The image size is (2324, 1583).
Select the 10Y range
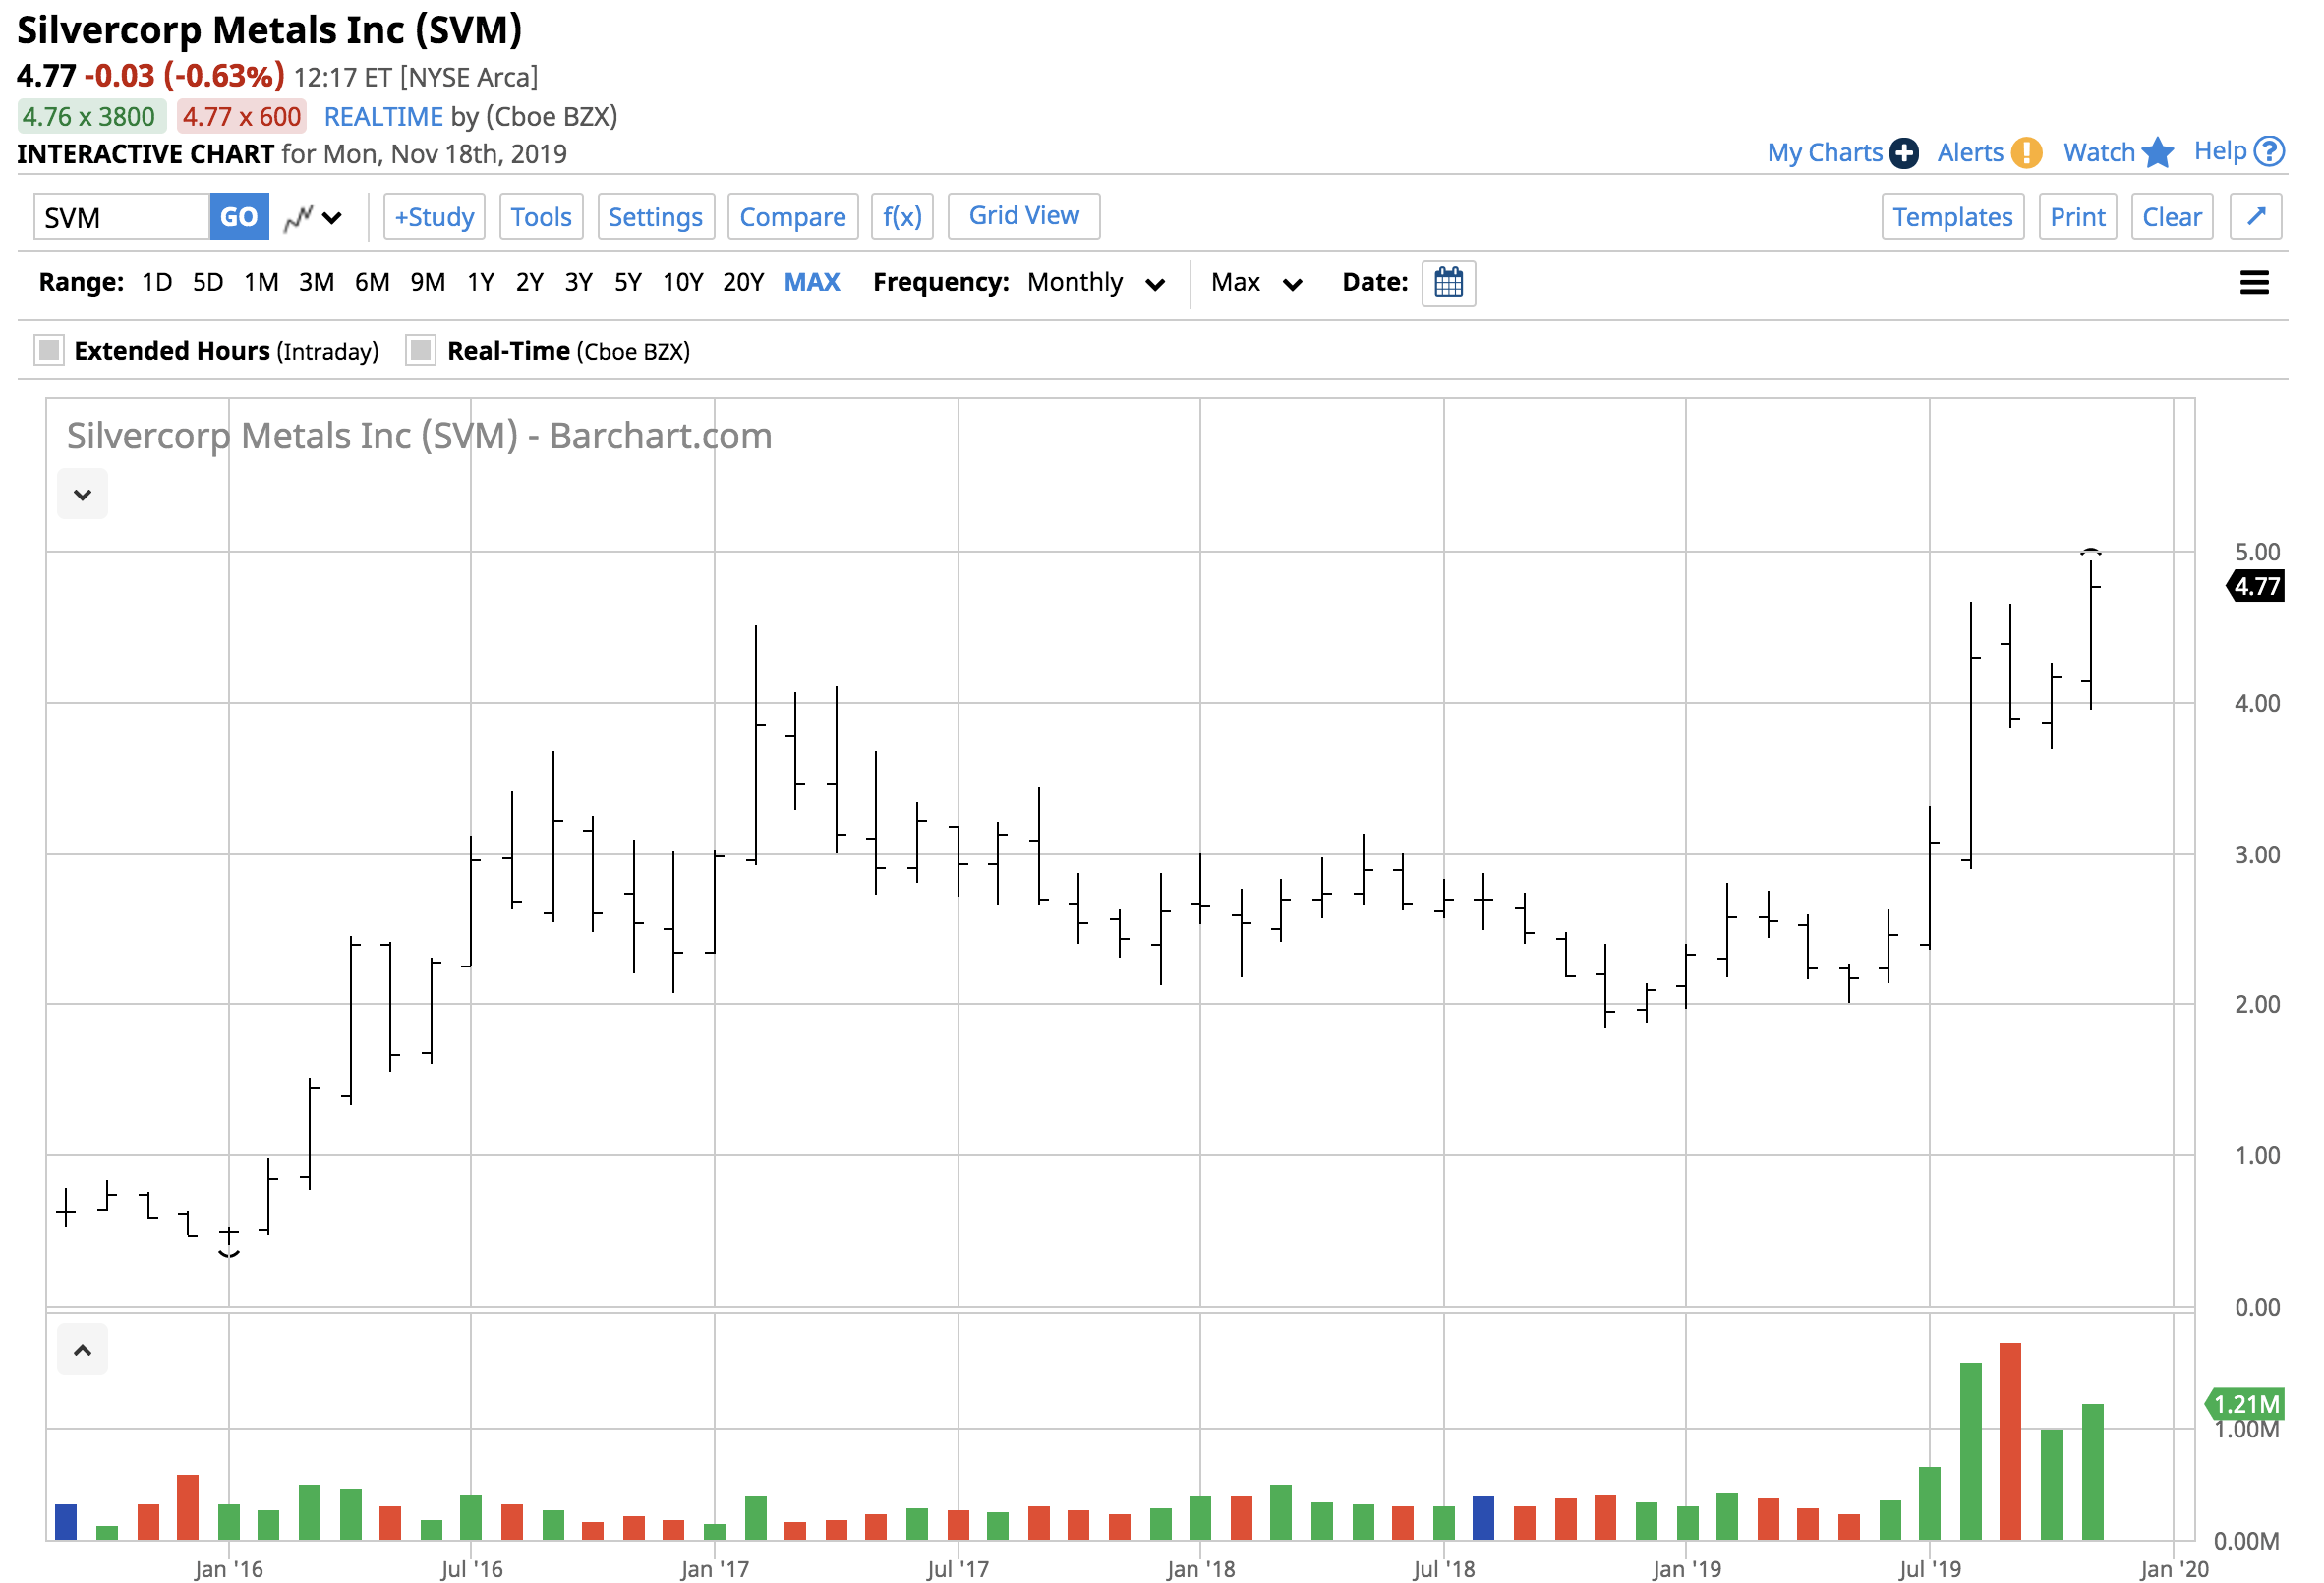[x=683, y=283]
